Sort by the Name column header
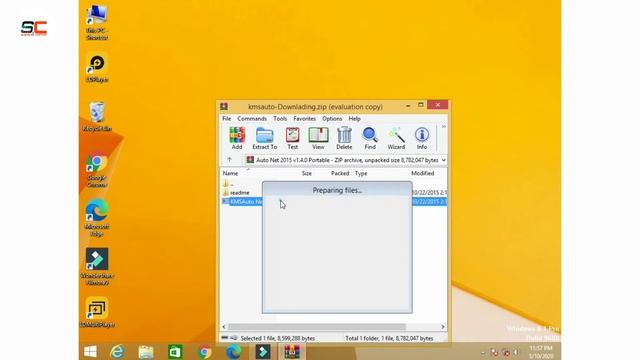 (230, 173)
